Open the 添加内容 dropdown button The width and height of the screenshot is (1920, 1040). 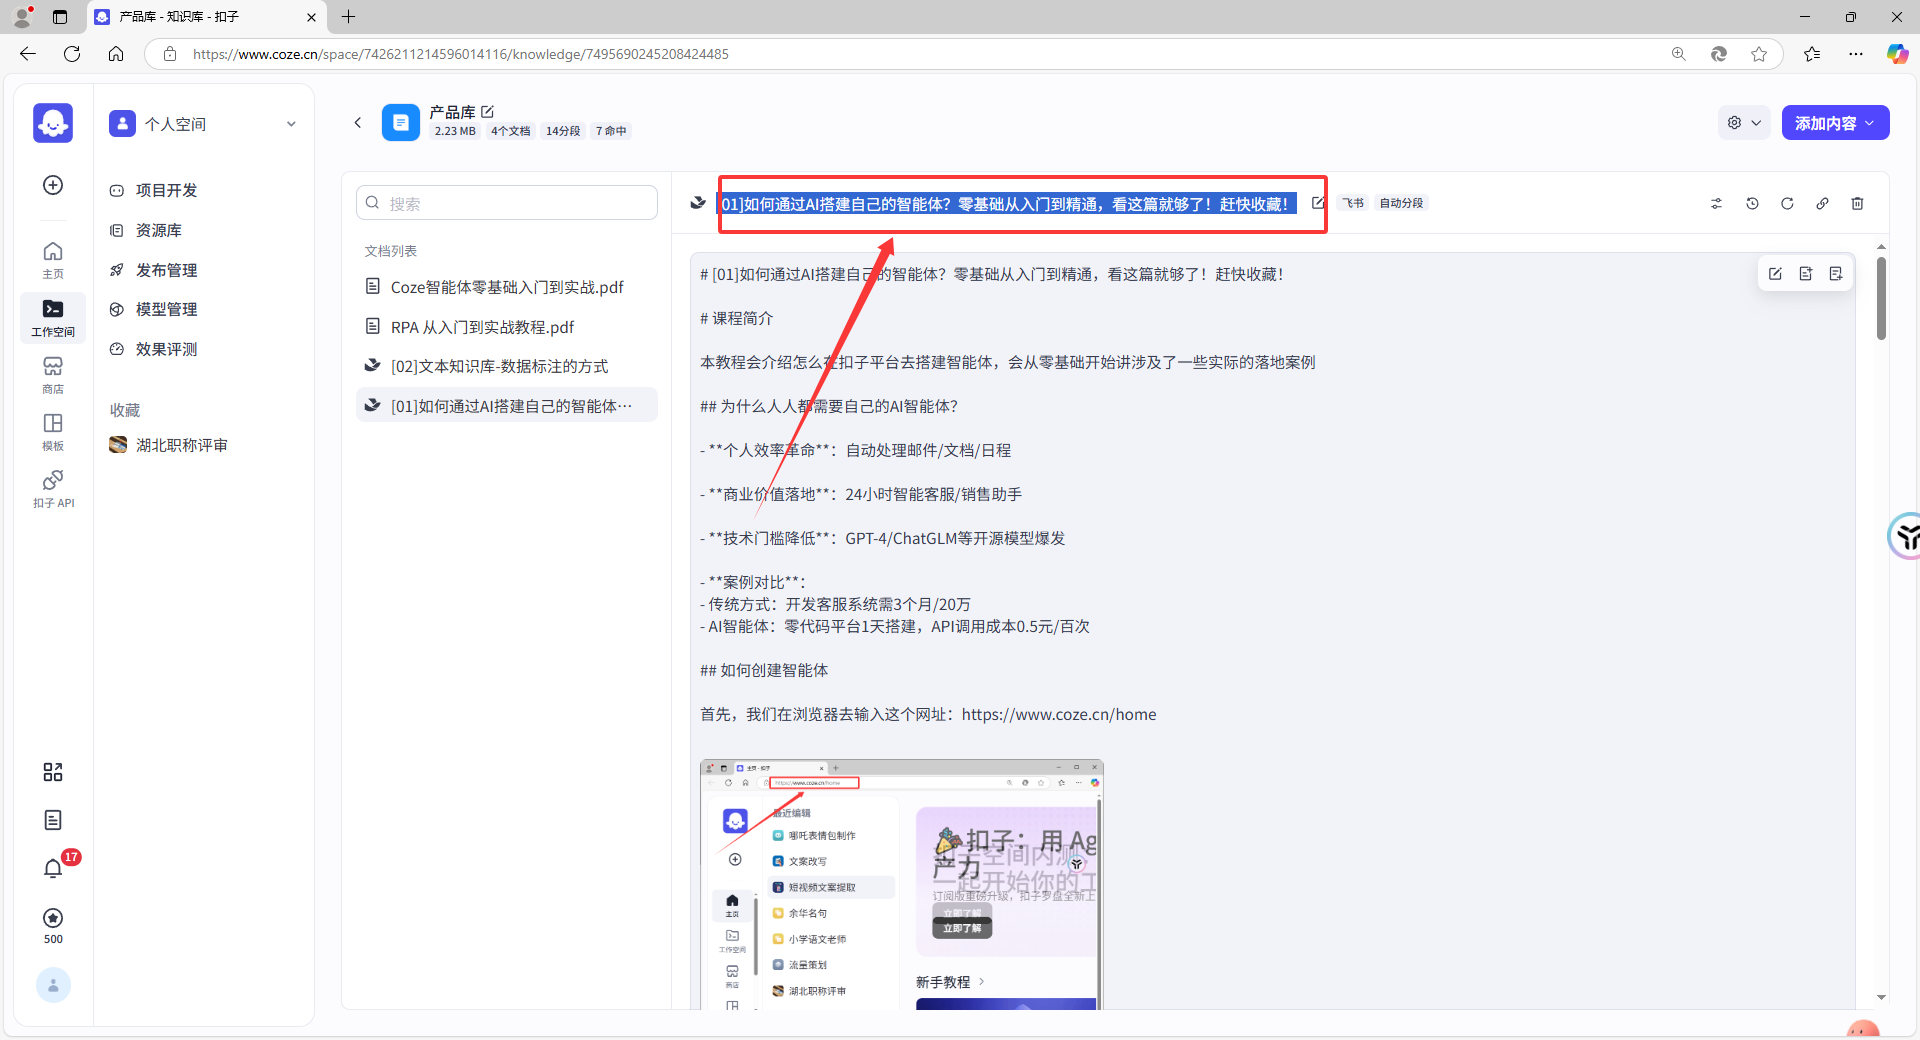pyautogui.click(x=1835, y=122)
